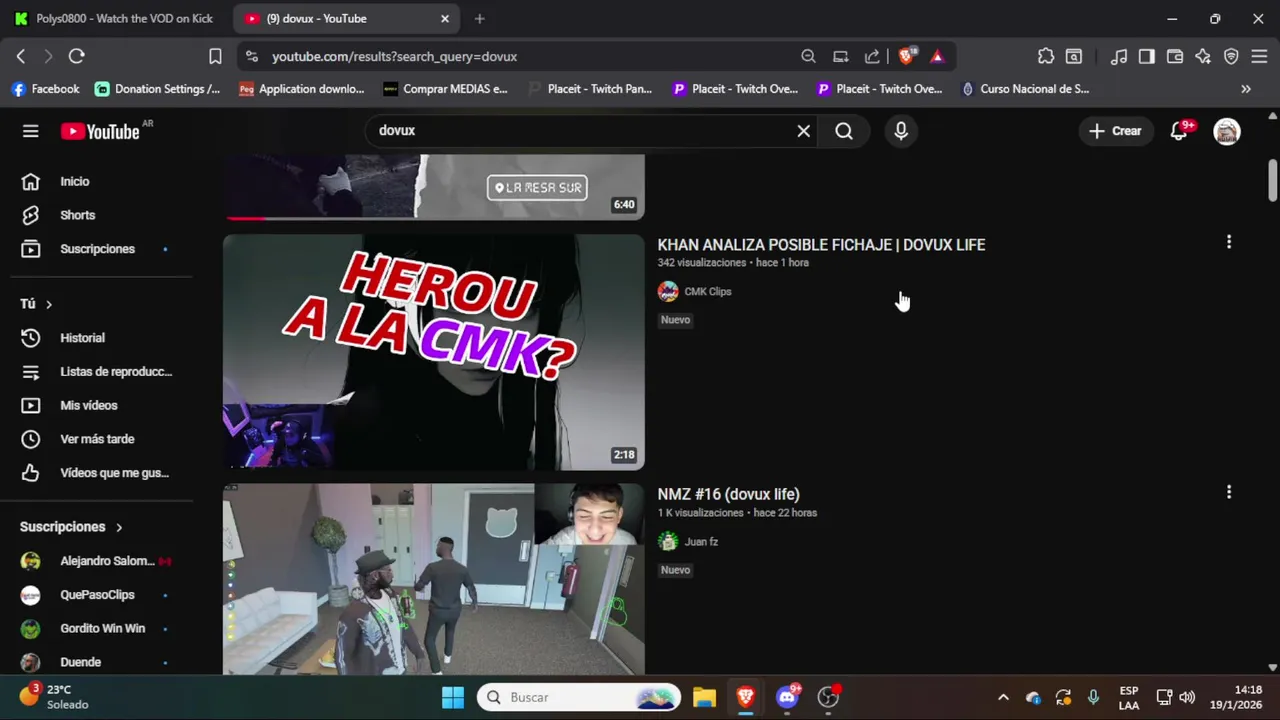Open the zoom magnifier in the address bar
The width and height of the screenshot is (1280, 720).
808,57
